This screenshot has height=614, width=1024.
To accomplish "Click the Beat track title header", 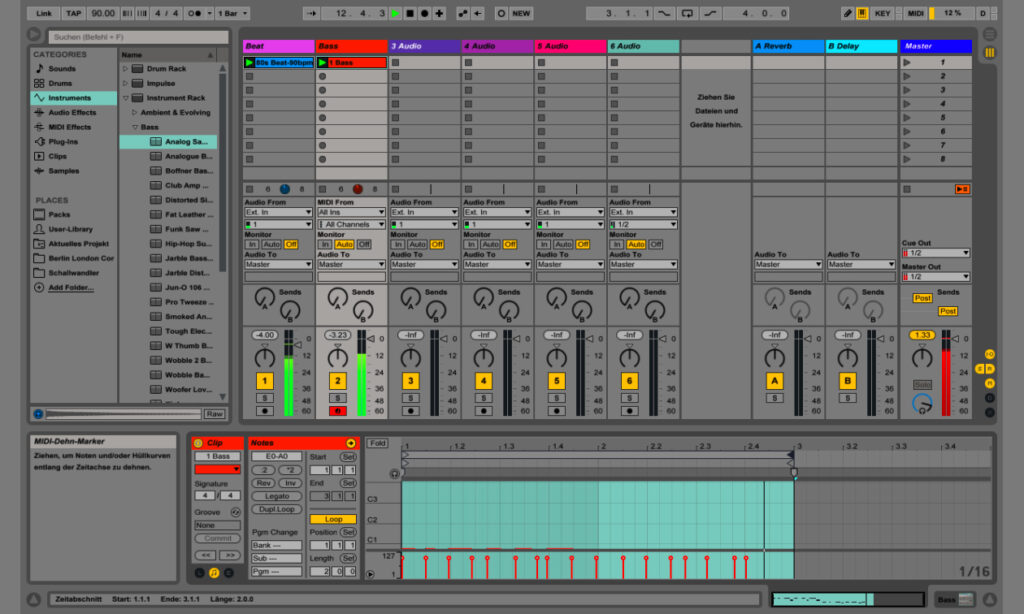I will (x=278, y=46).
